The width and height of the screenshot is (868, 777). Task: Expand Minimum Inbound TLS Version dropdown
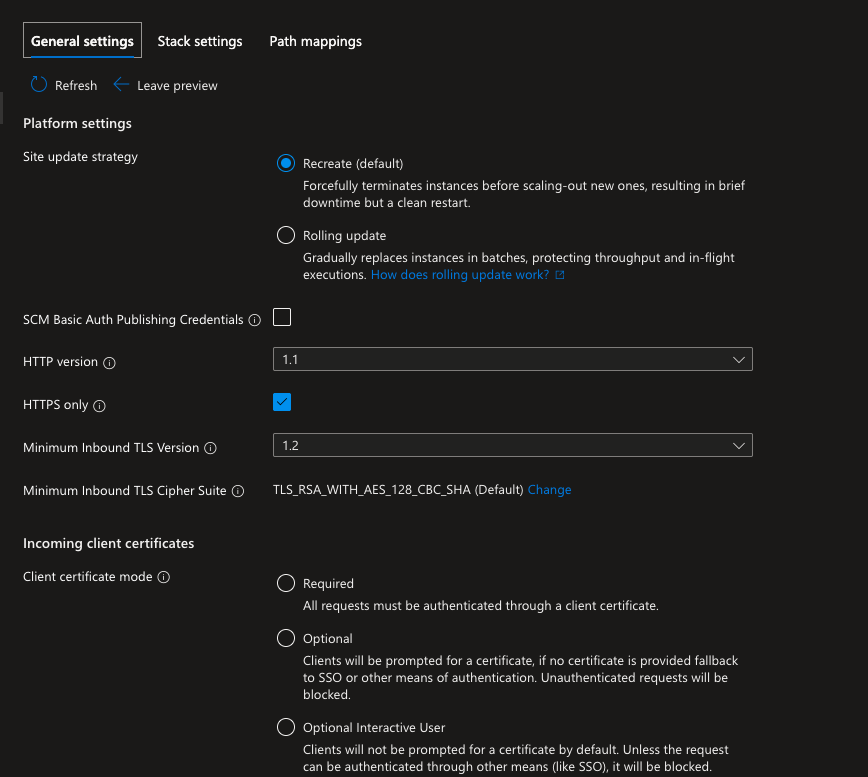[512, 445]
